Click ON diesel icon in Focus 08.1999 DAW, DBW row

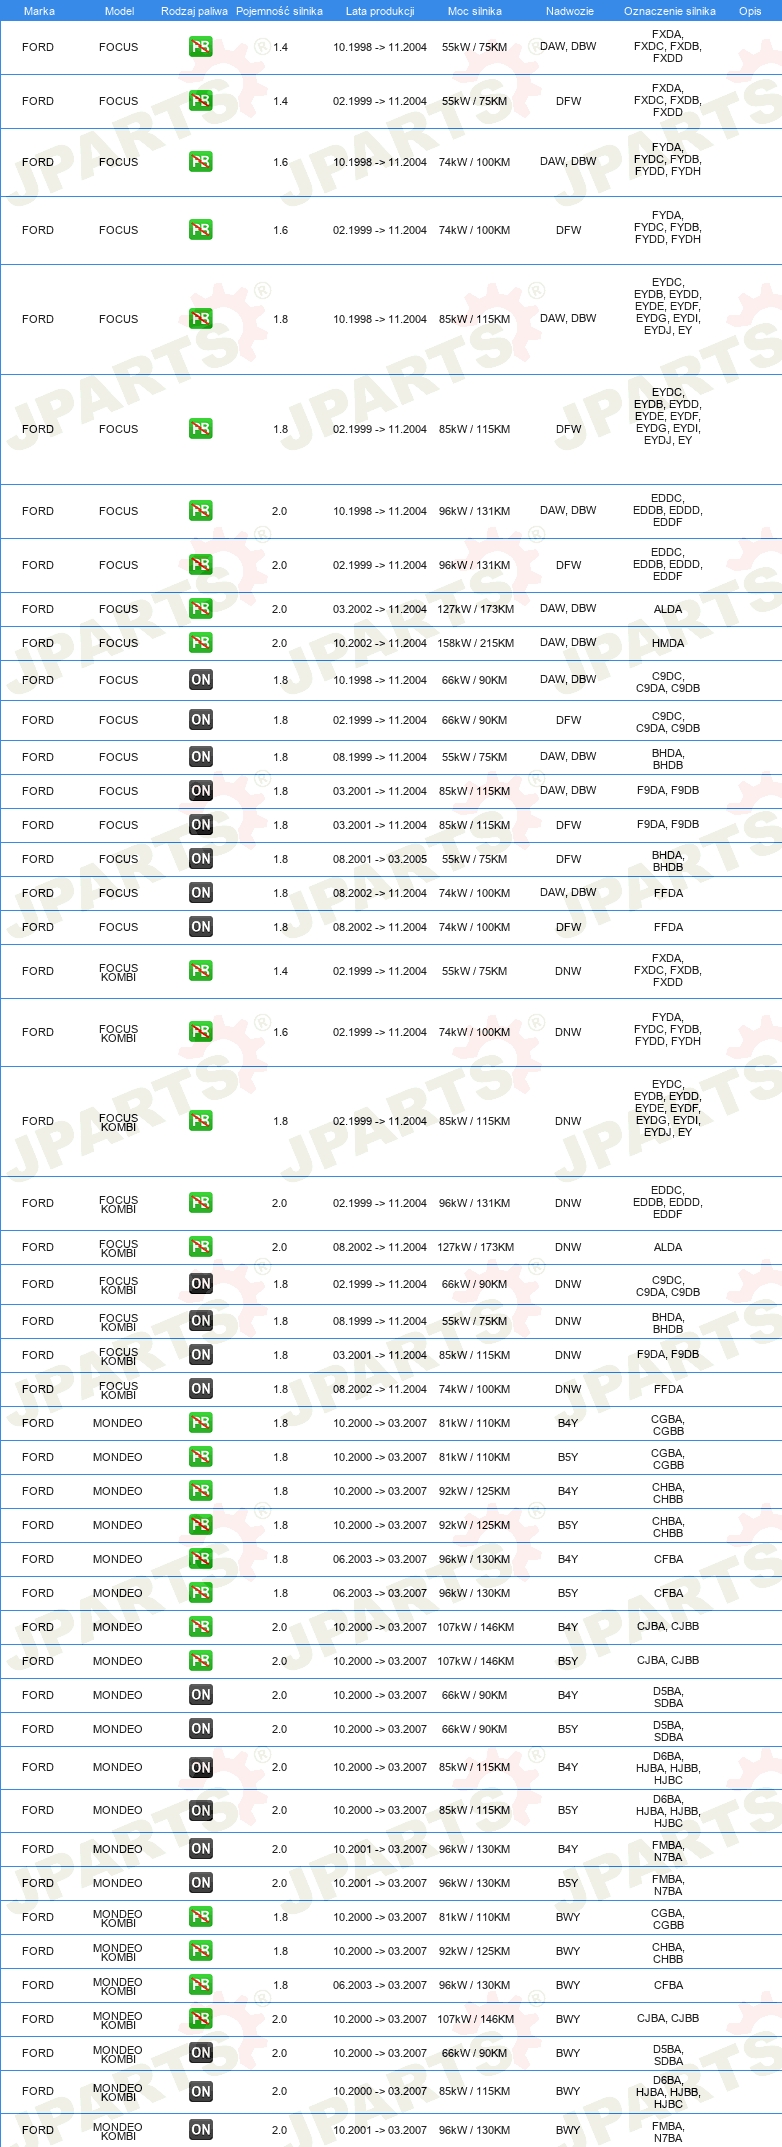pyautogui.click(x=201, y=757)
